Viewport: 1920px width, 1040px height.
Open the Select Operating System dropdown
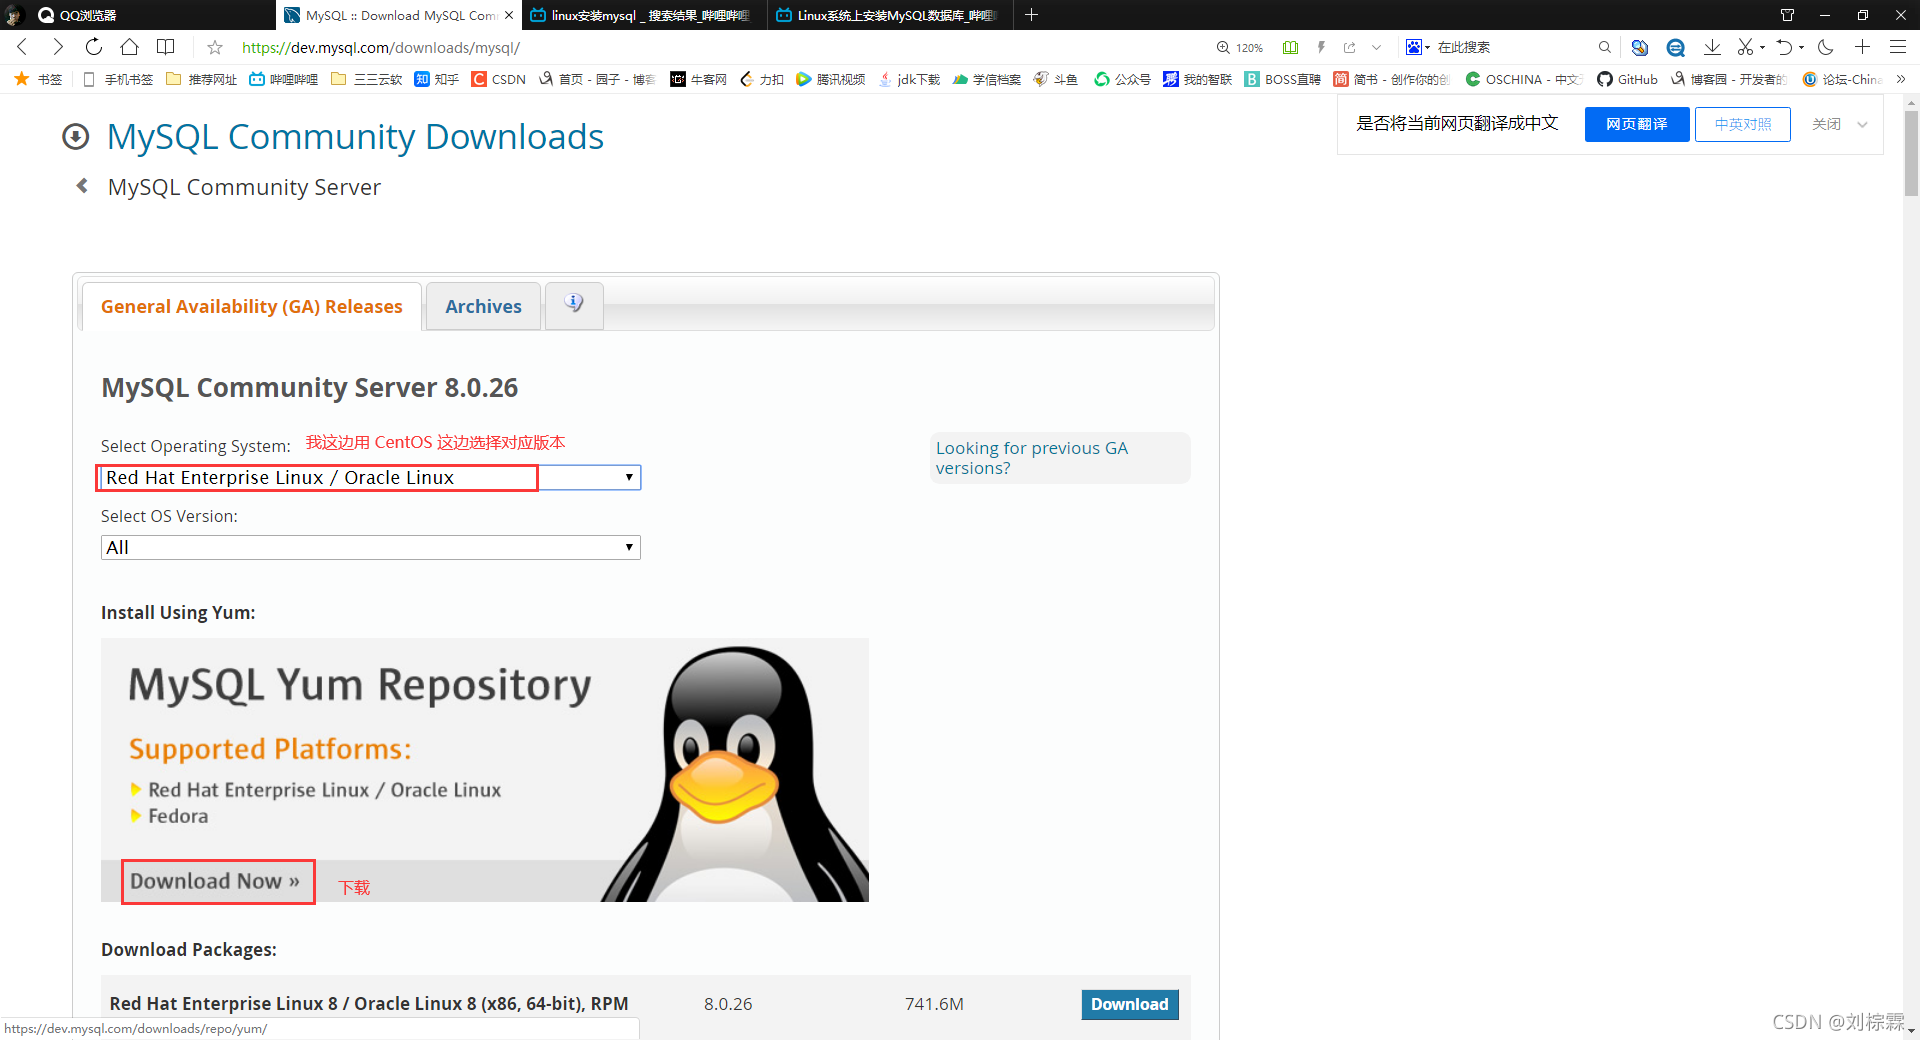coord(370,477)
